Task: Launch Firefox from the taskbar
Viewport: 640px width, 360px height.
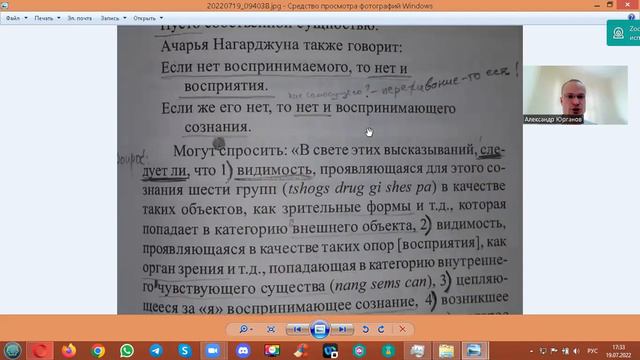Action: (69, 351)
